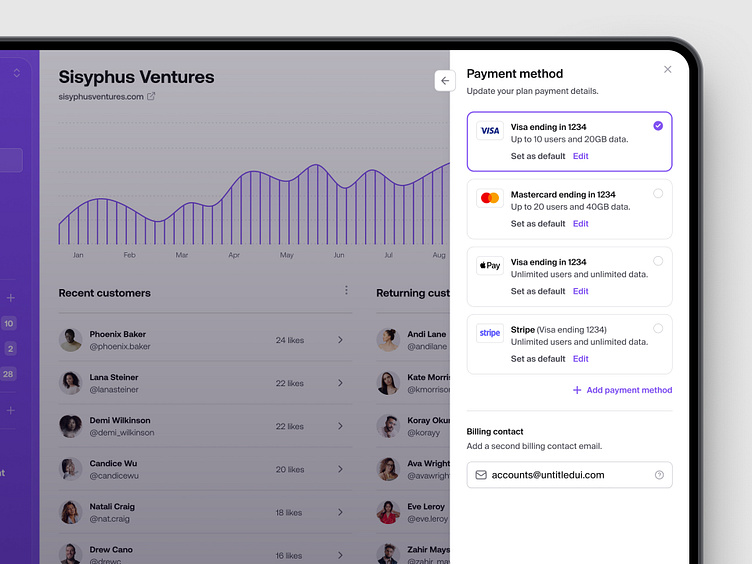Choose the Stripe payment option radio
This screenshot has height=564, width=752.
point(658,328)
